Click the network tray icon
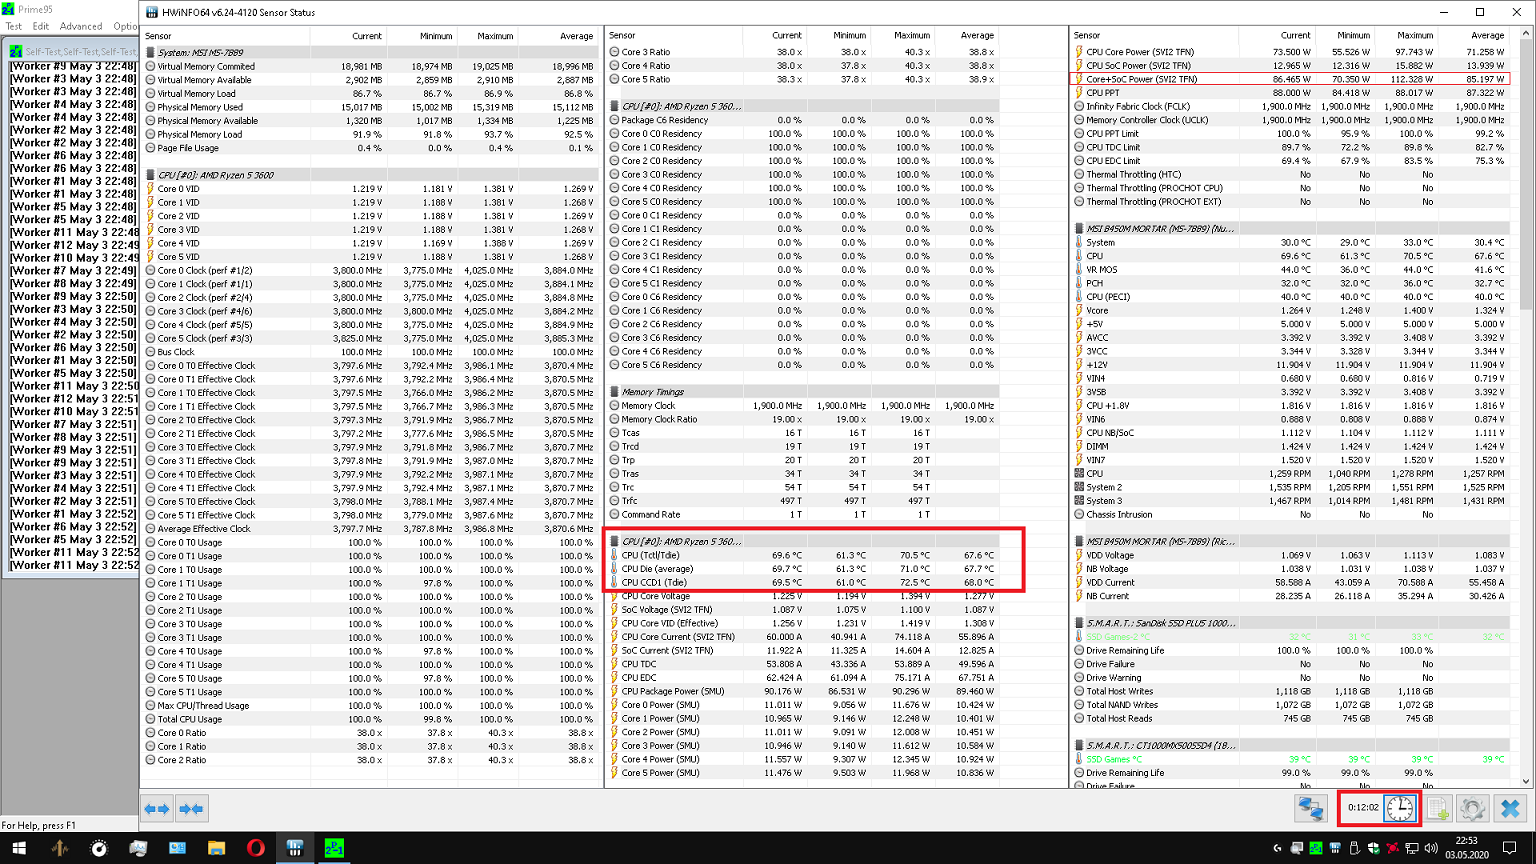Image resolution: width=1536 pixels, height=864 pixels. click(x=1412, y=848)
